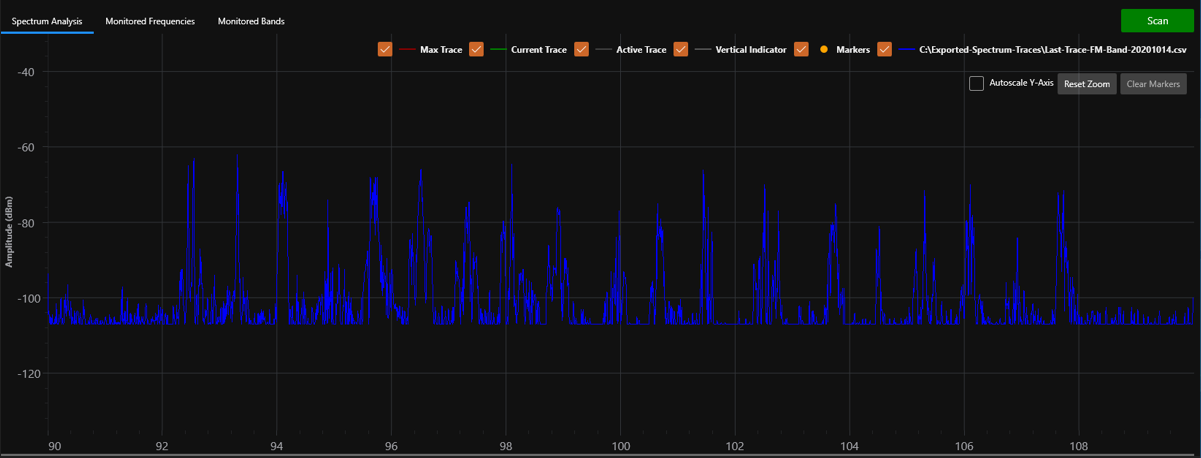Click the Active Trace legend label
The height and width of the screenshot is (458, 1201).
(641, 49)
